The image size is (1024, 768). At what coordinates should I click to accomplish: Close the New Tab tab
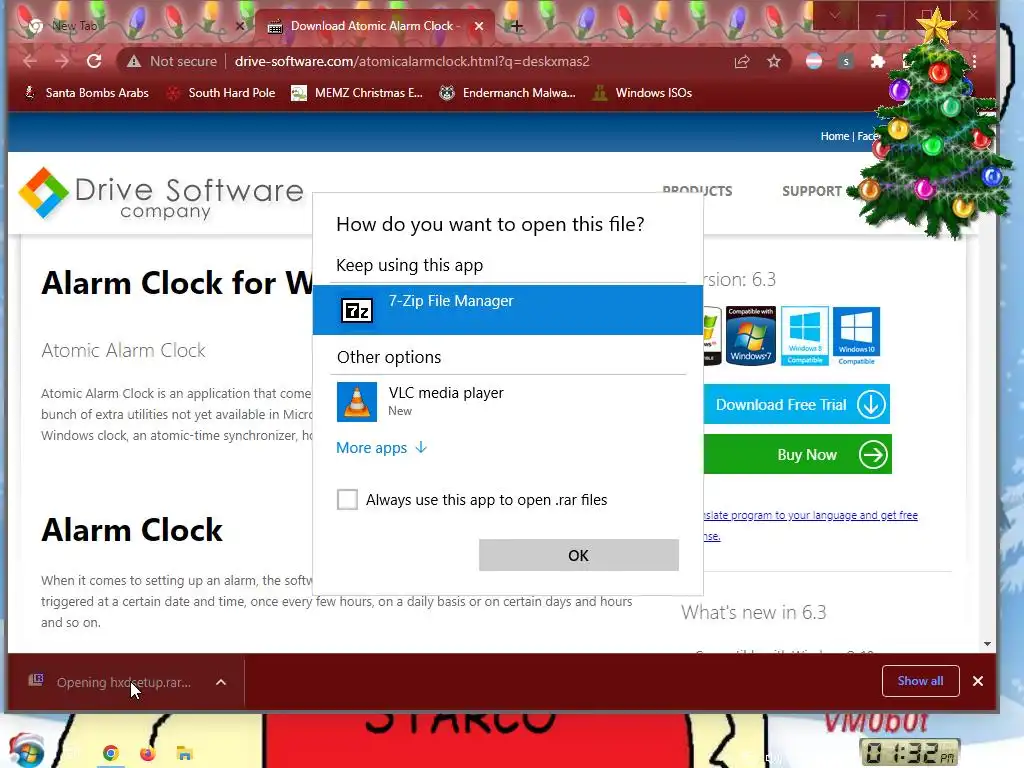point(240,26)
